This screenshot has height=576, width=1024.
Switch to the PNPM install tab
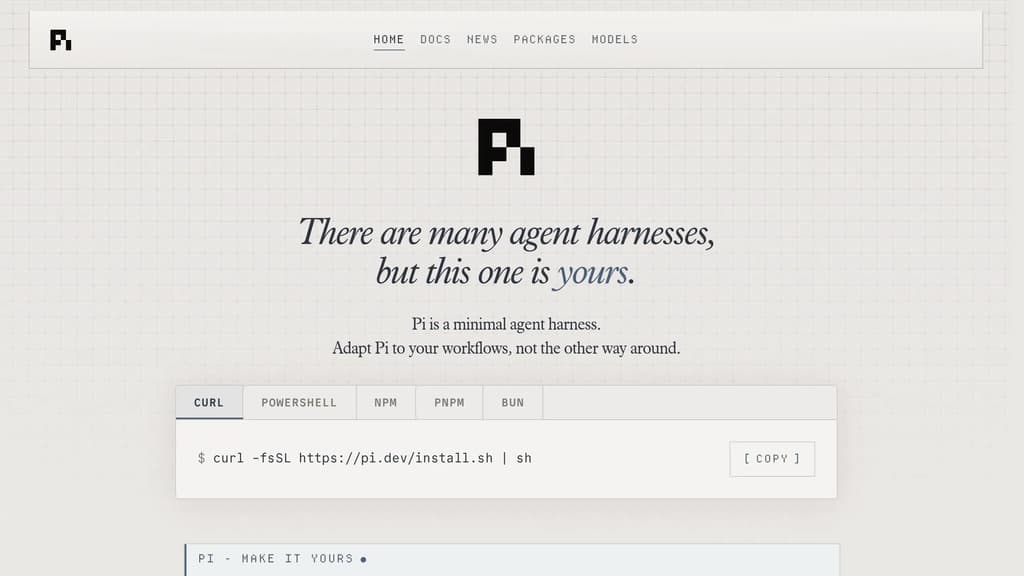pyautogui.click(x=449, y=402)
